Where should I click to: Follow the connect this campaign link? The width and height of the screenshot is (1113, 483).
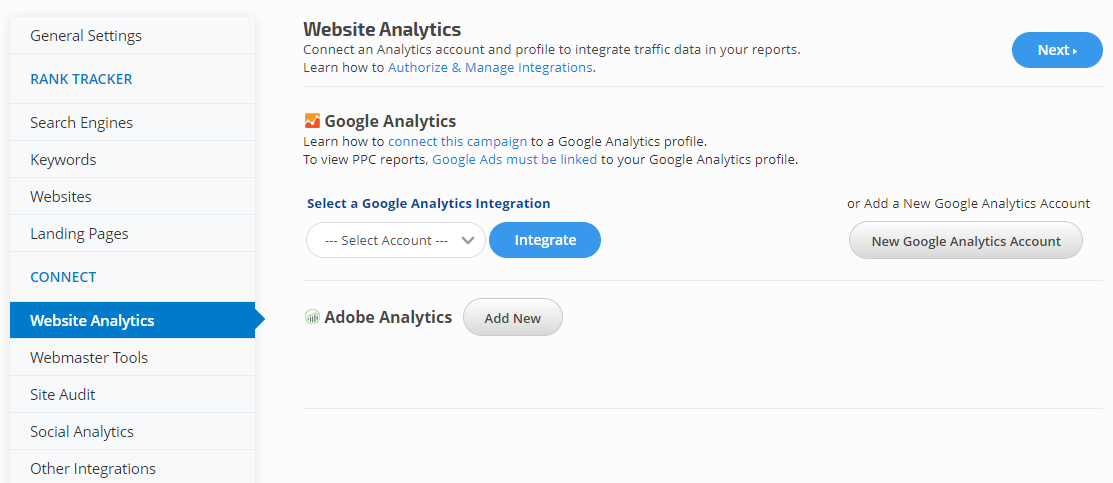click(x=457, y=142)
